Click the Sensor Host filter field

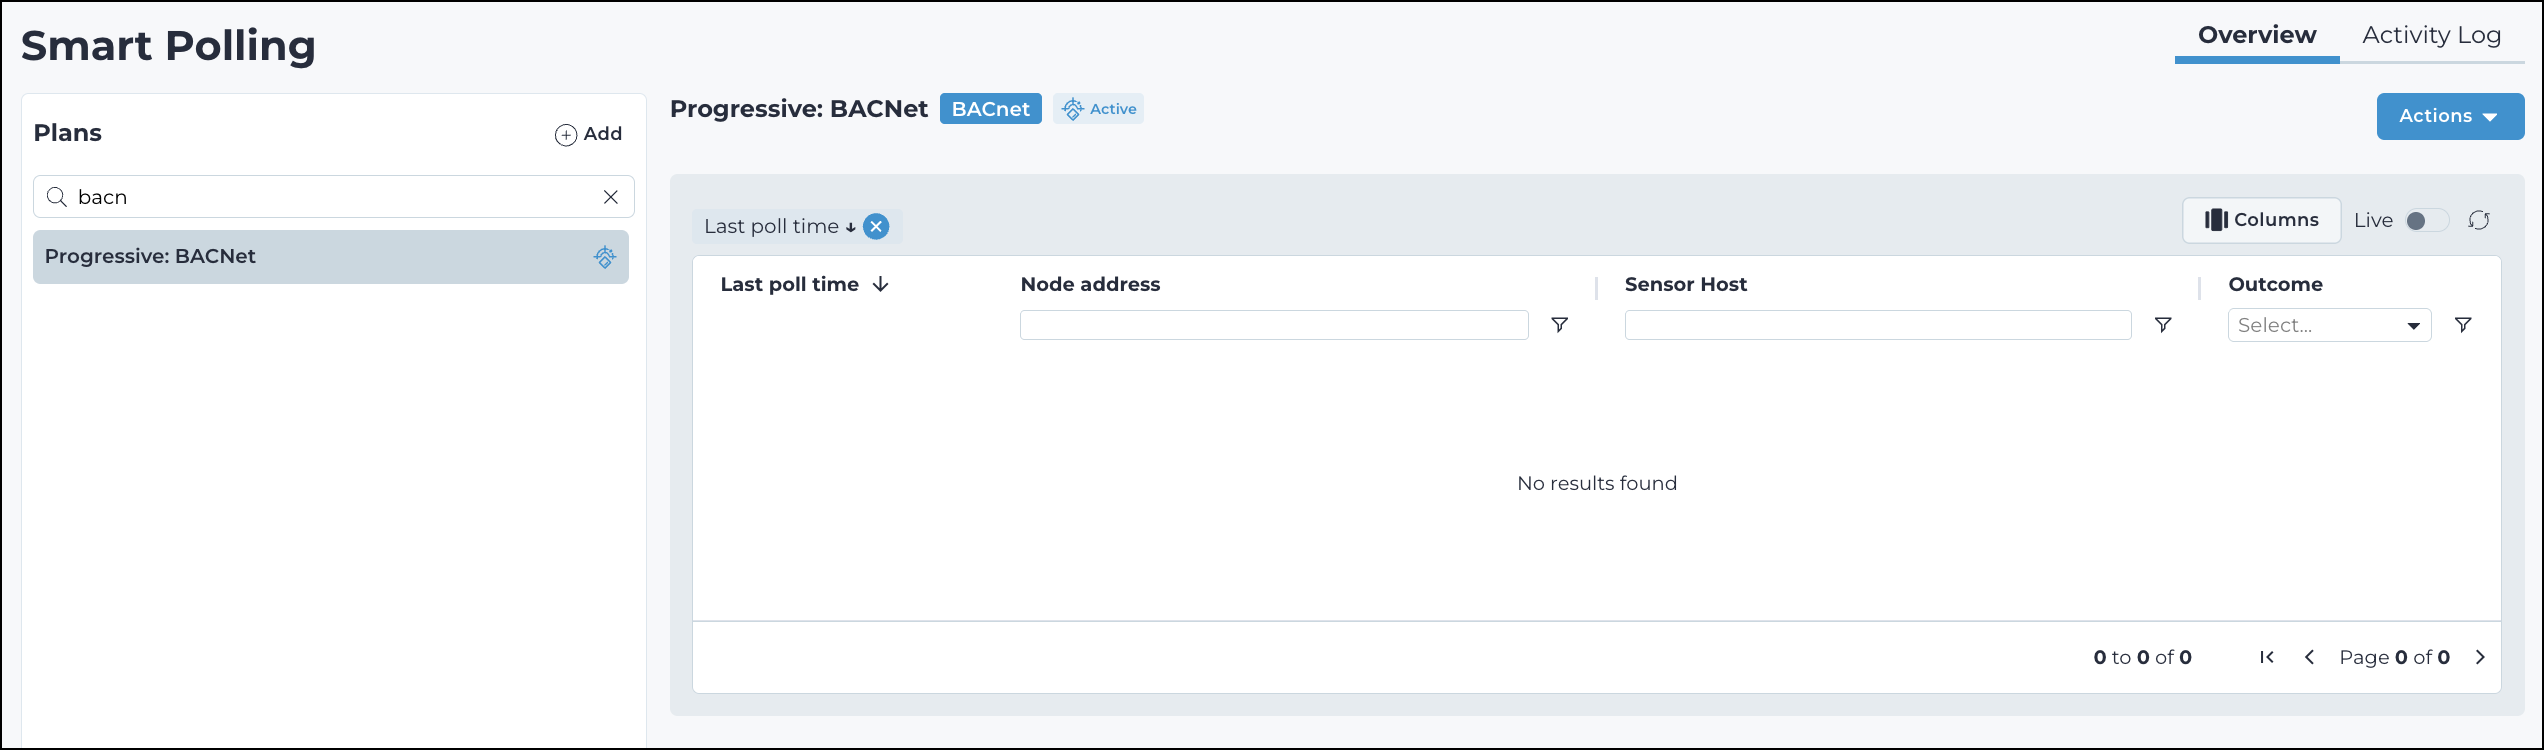[1878, 325]
